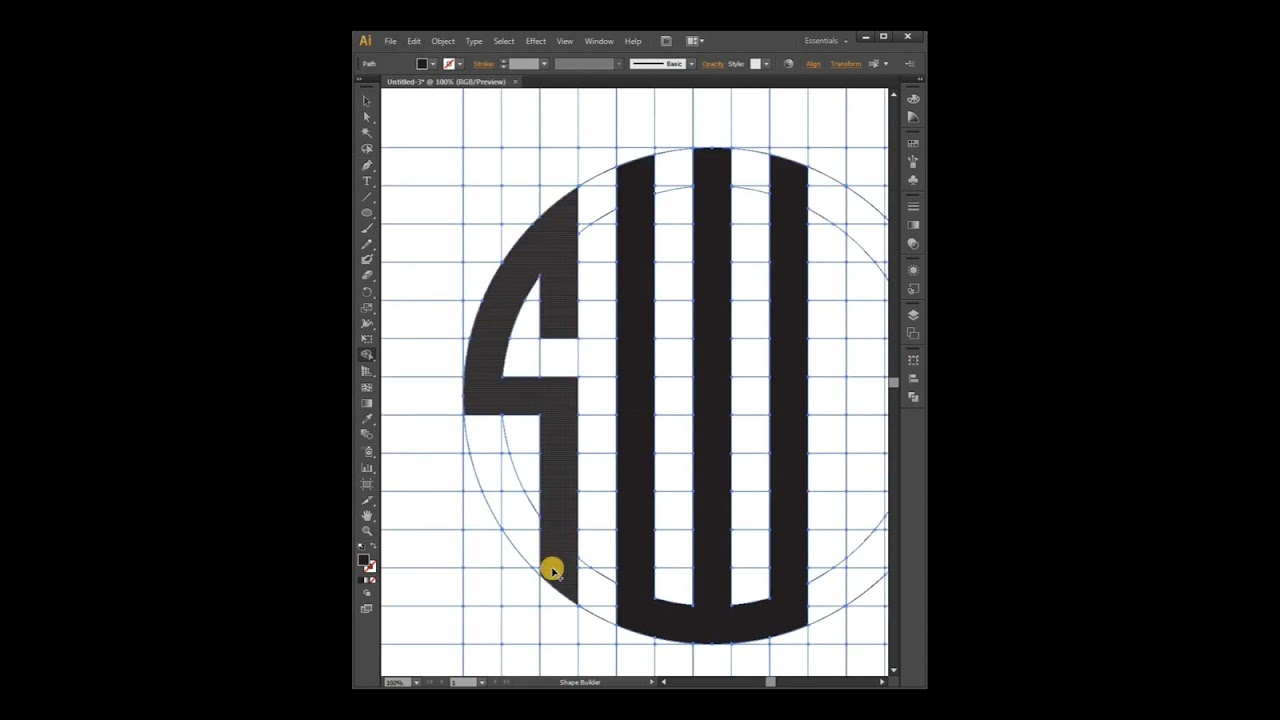Select the Eraser tool

pos(367,276)
